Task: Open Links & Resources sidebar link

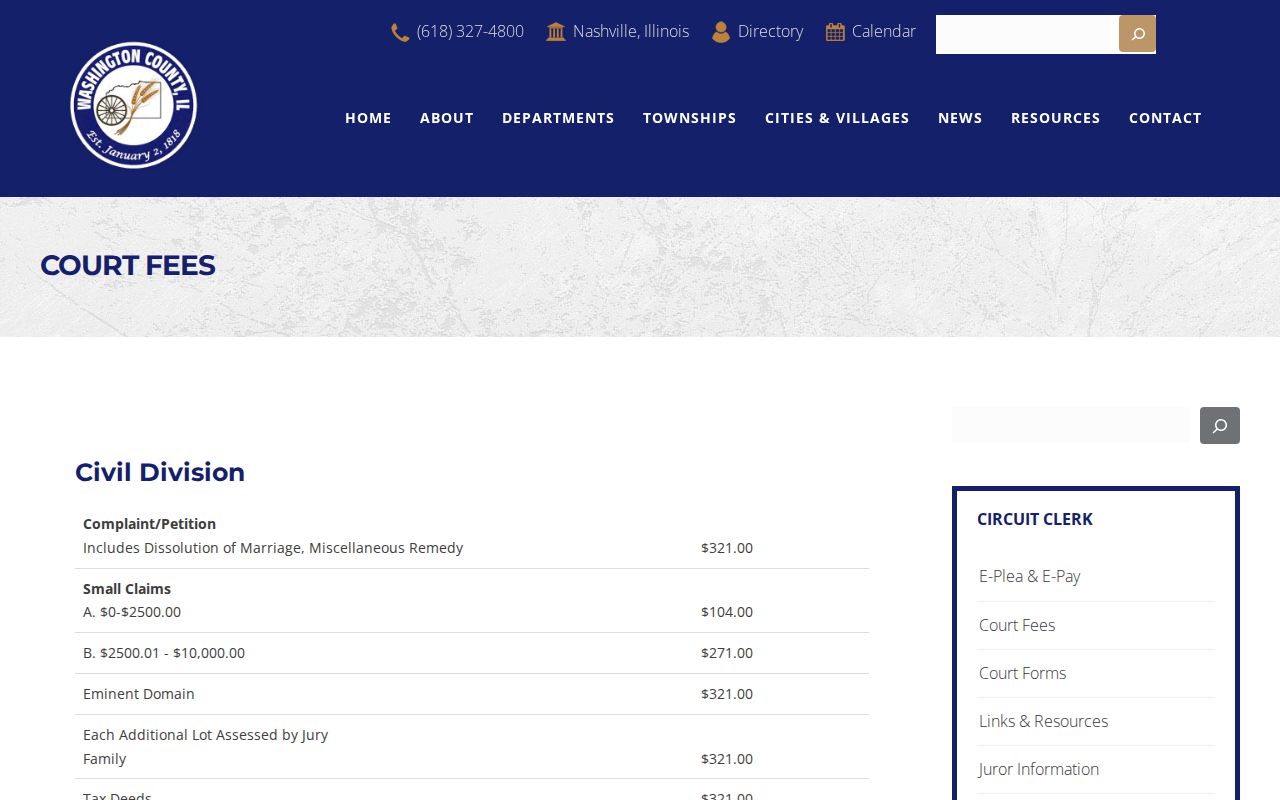Action: pos(1043,721)
